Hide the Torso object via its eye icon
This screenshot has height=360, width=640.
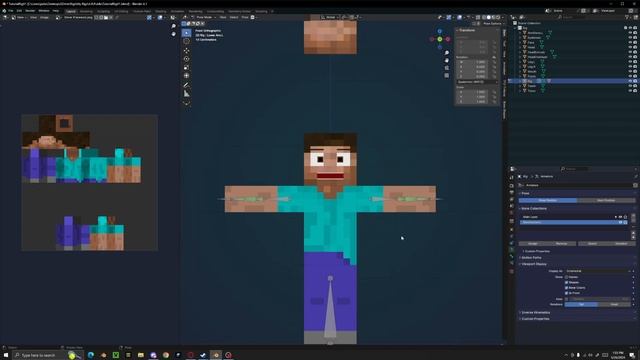click(x=630, y=91)
